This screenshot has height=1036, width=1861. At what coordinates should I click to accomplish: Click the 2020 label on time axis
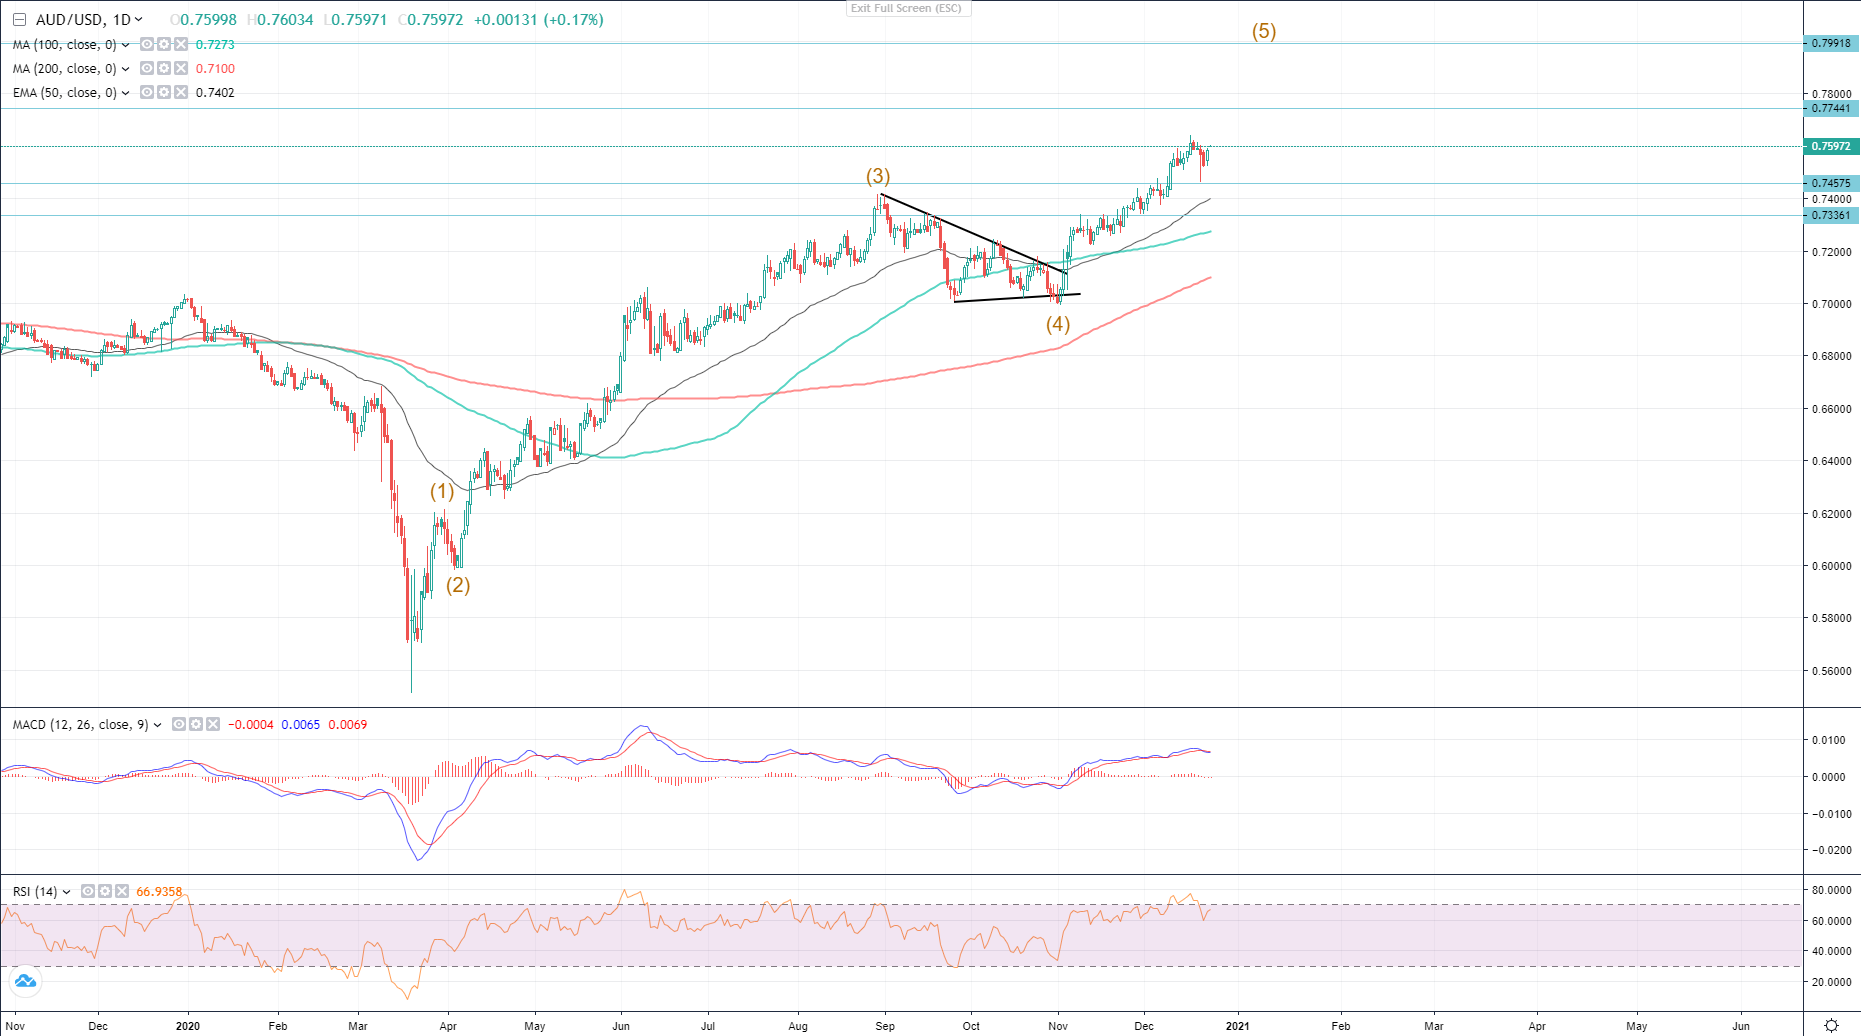[188, 1026]
